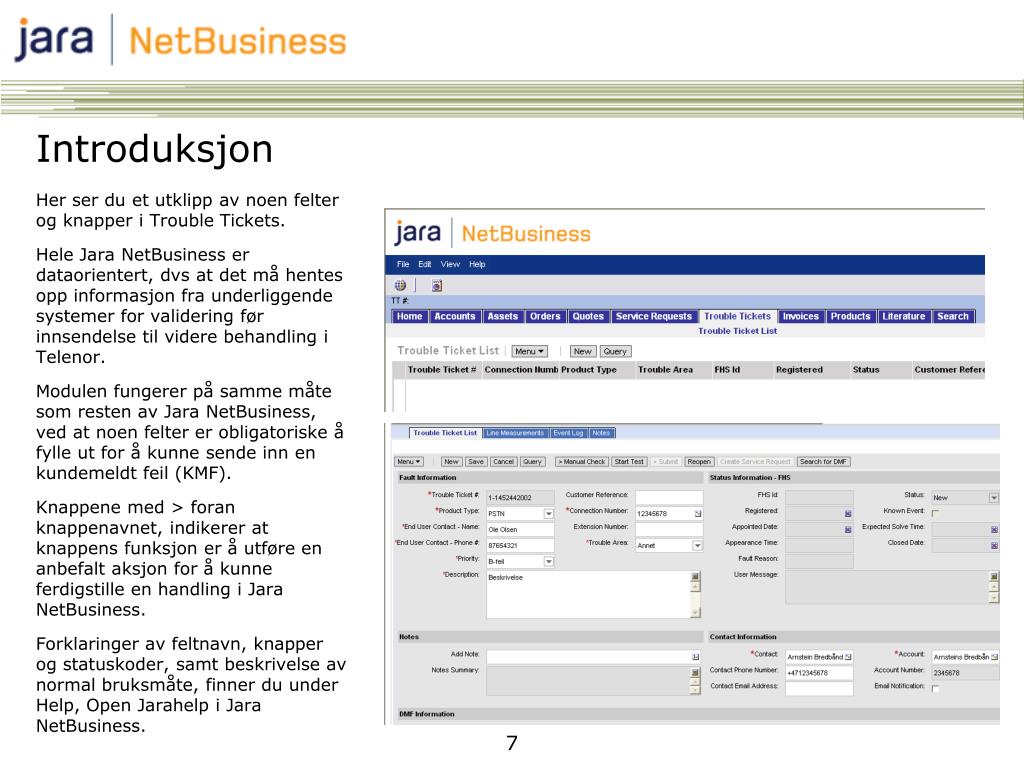Click New in the Trouble Ticket List header

click(583, 351)
